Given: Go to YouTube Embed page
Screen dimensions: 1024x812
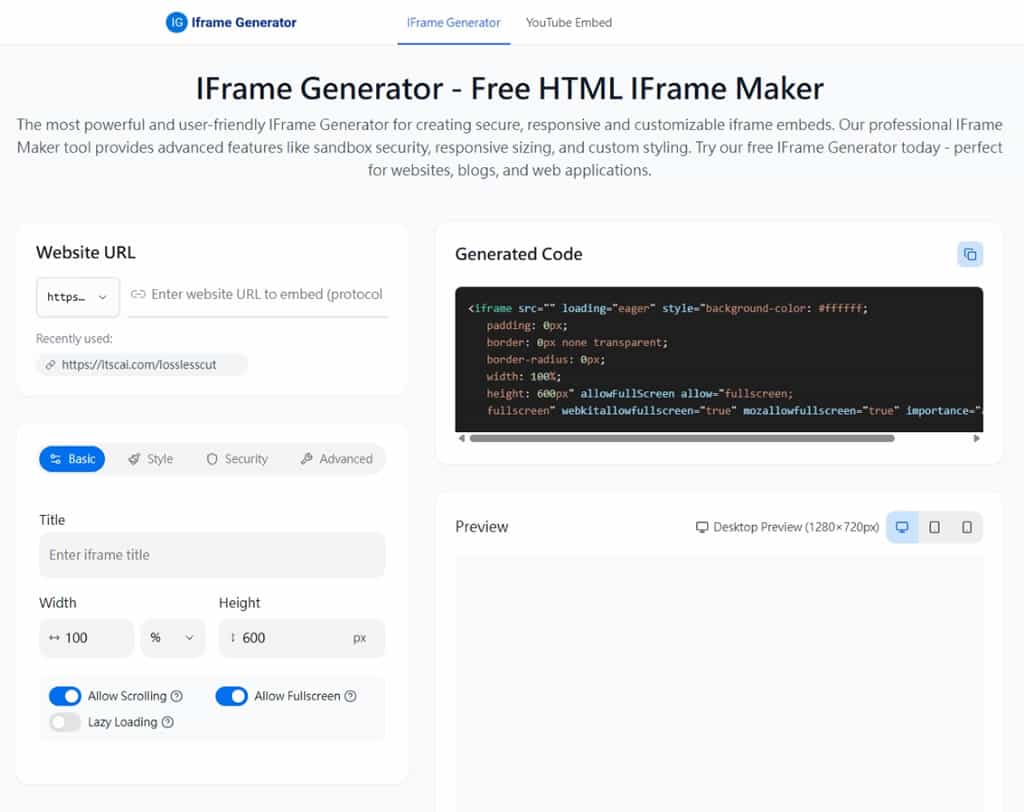Looking at the screenshot, I should click(x=568, y=22).
